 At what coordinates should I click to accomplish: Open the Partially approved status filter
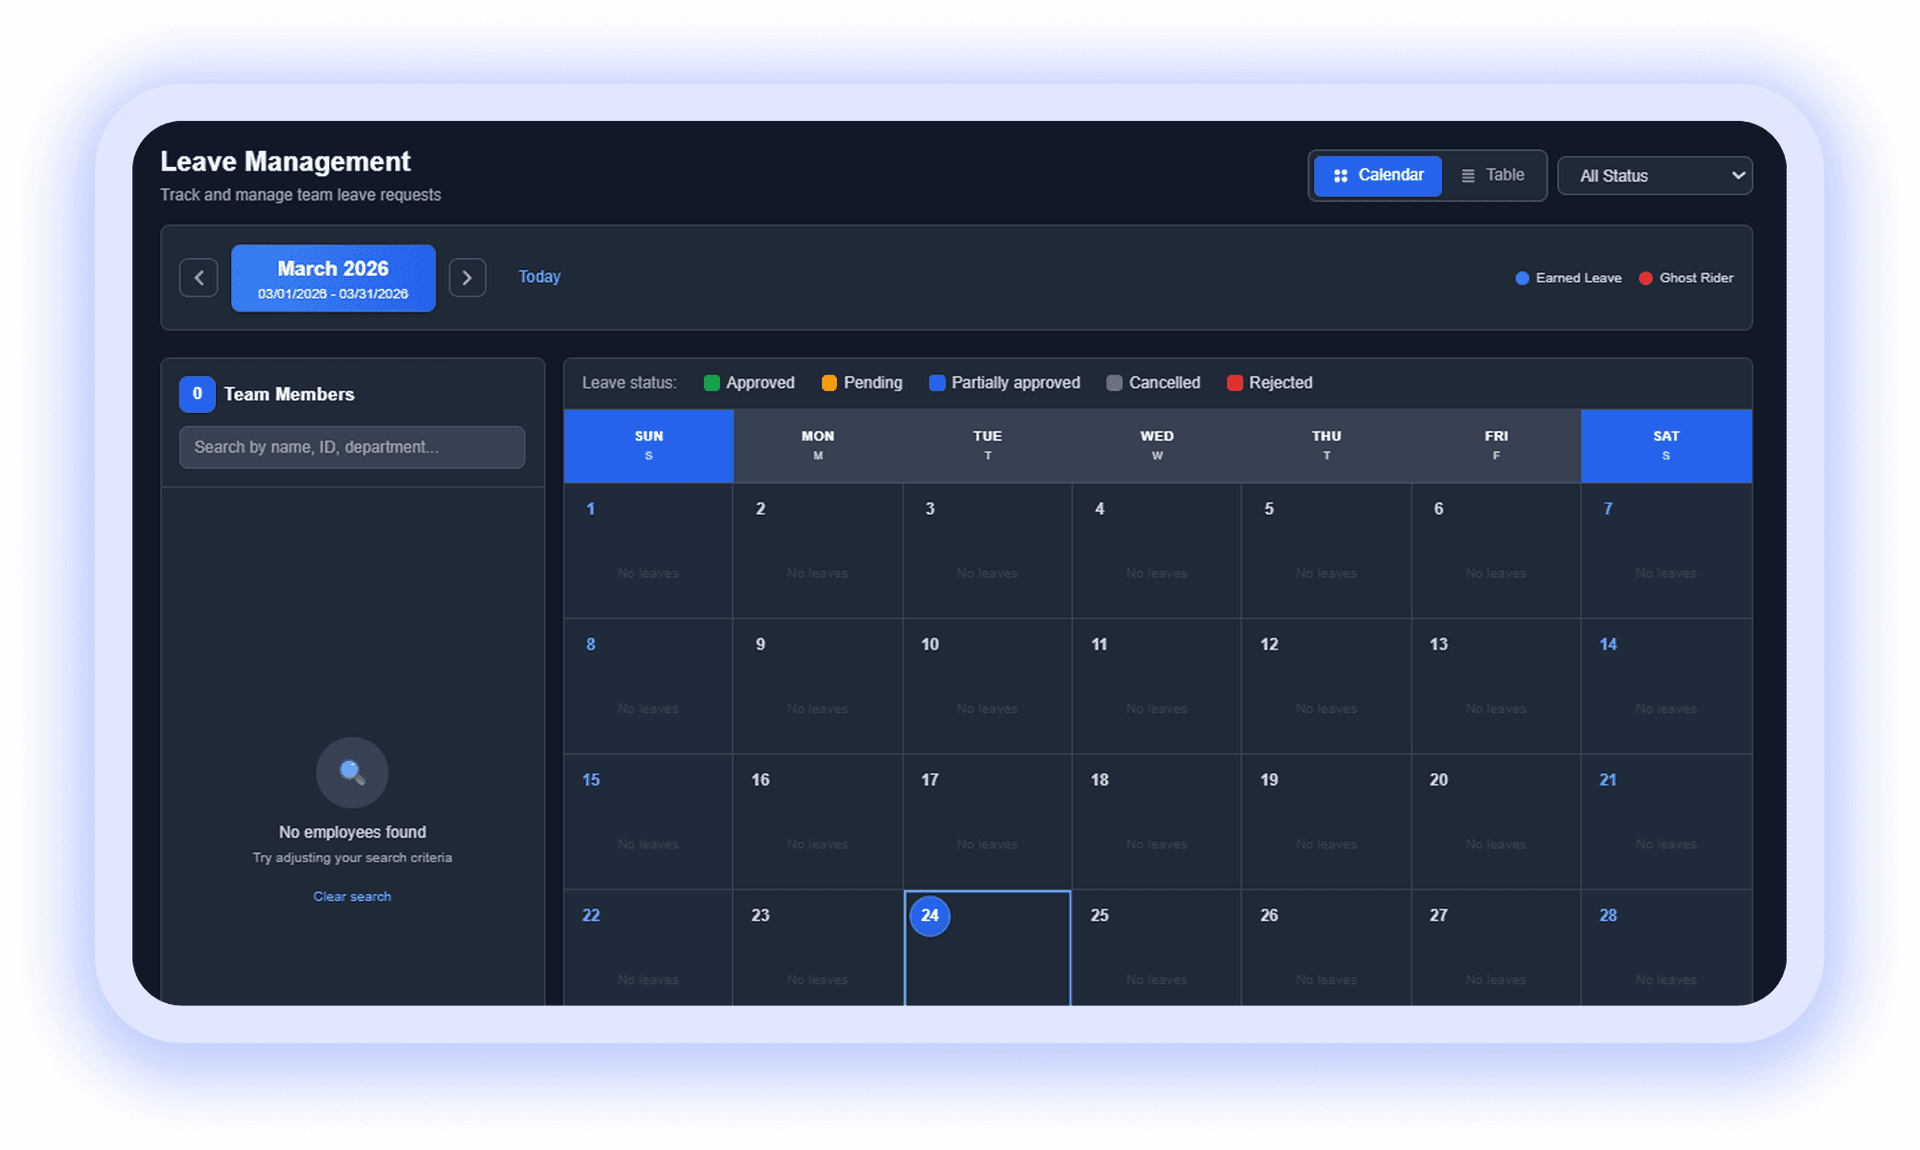pos(1004,383)
